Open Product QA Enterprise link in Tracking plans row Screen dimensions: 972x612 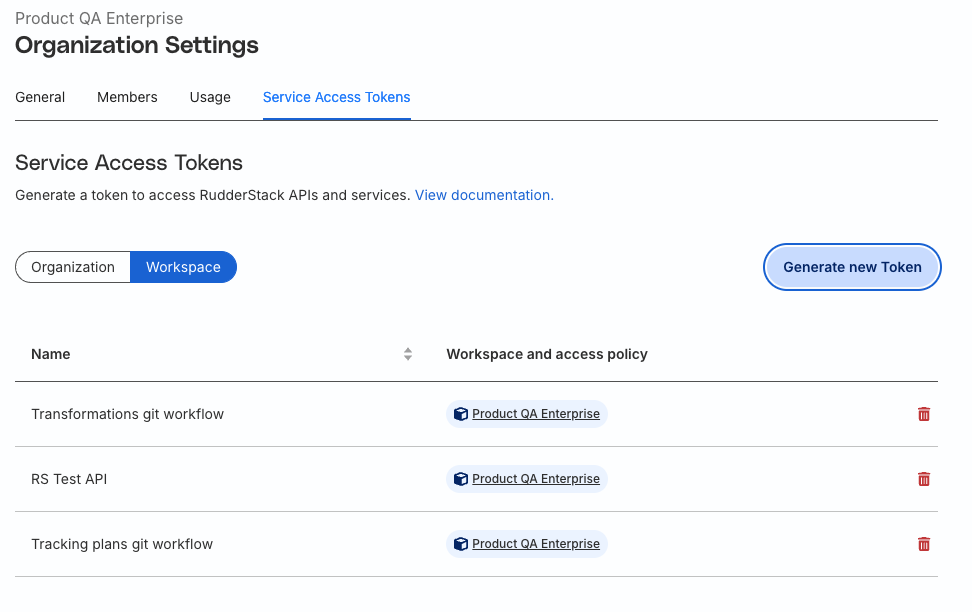click(x=536, y=544)
